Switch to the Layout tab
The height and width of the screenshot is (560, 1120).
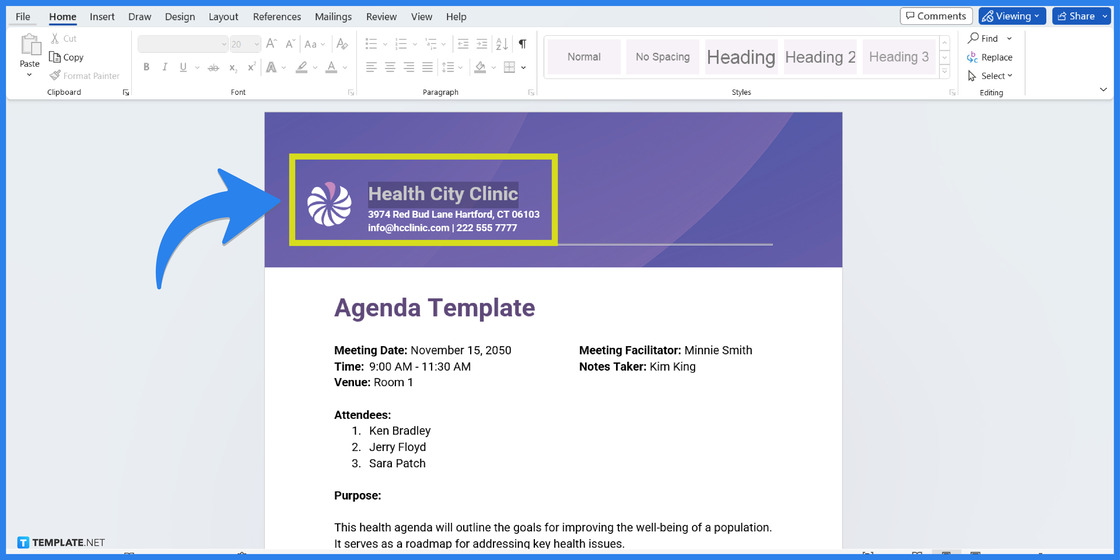coord(224,16)
